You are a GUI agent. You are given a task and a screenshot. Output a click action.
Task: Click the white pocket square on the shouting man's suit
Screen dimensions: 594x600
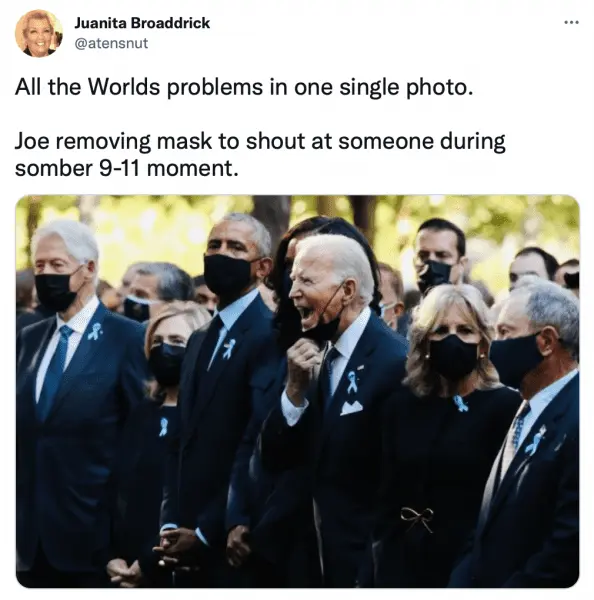351,408
